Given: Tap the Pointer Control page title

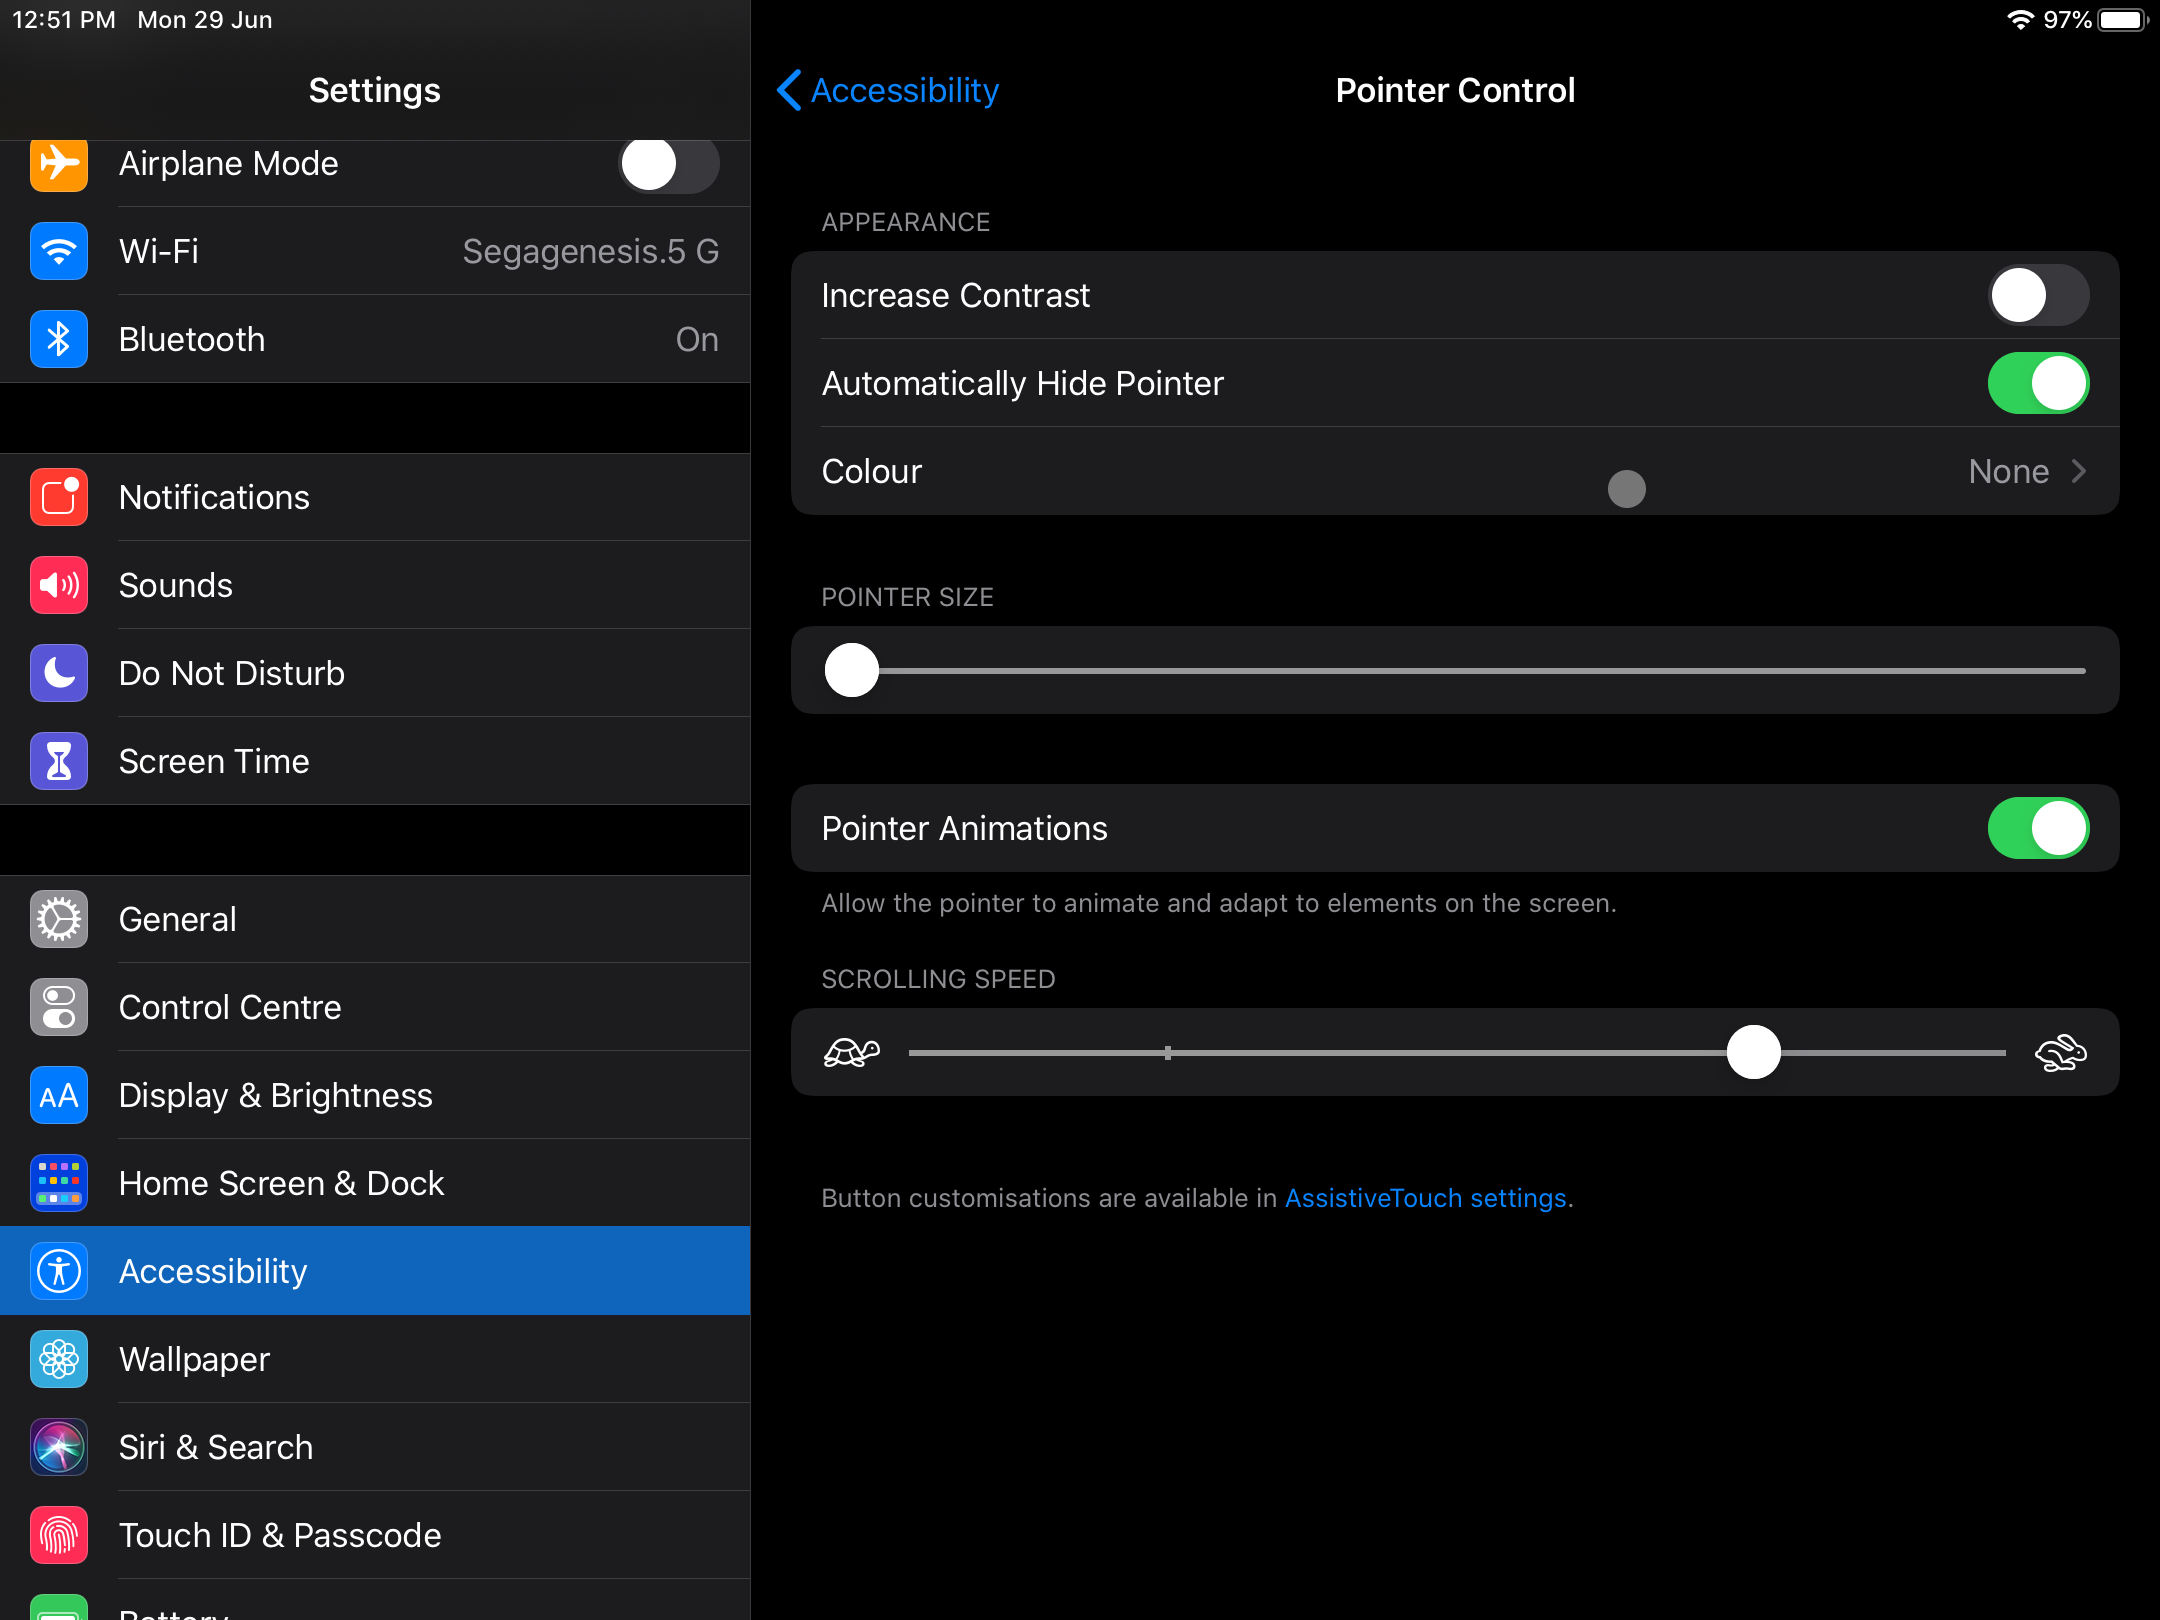Looking at the screenshot, I should pyautogui.click(x=1455, y=90).
